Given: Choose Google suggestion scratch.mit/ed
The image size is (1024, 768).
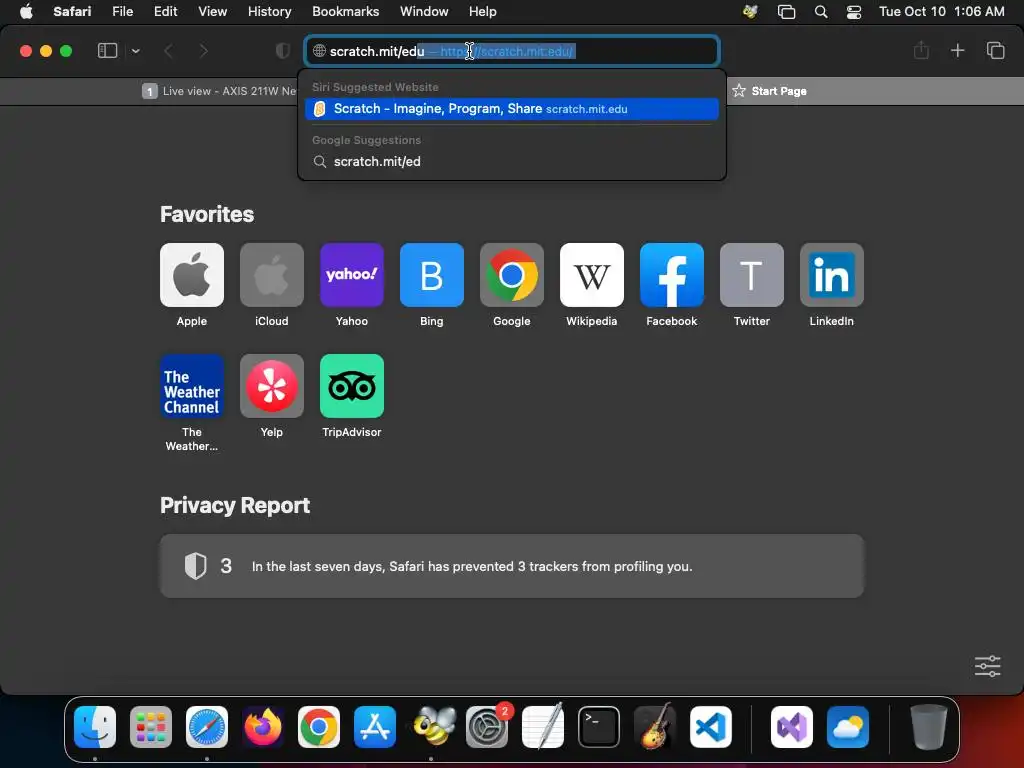Looking at the screenshot, I should pyautogui.click(x=512, y=161).
